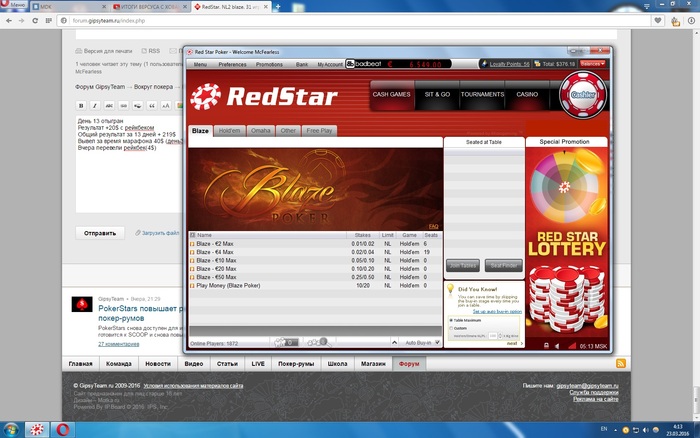Open the Menu item in Red Star
The image size is (700, 438).
200,64
